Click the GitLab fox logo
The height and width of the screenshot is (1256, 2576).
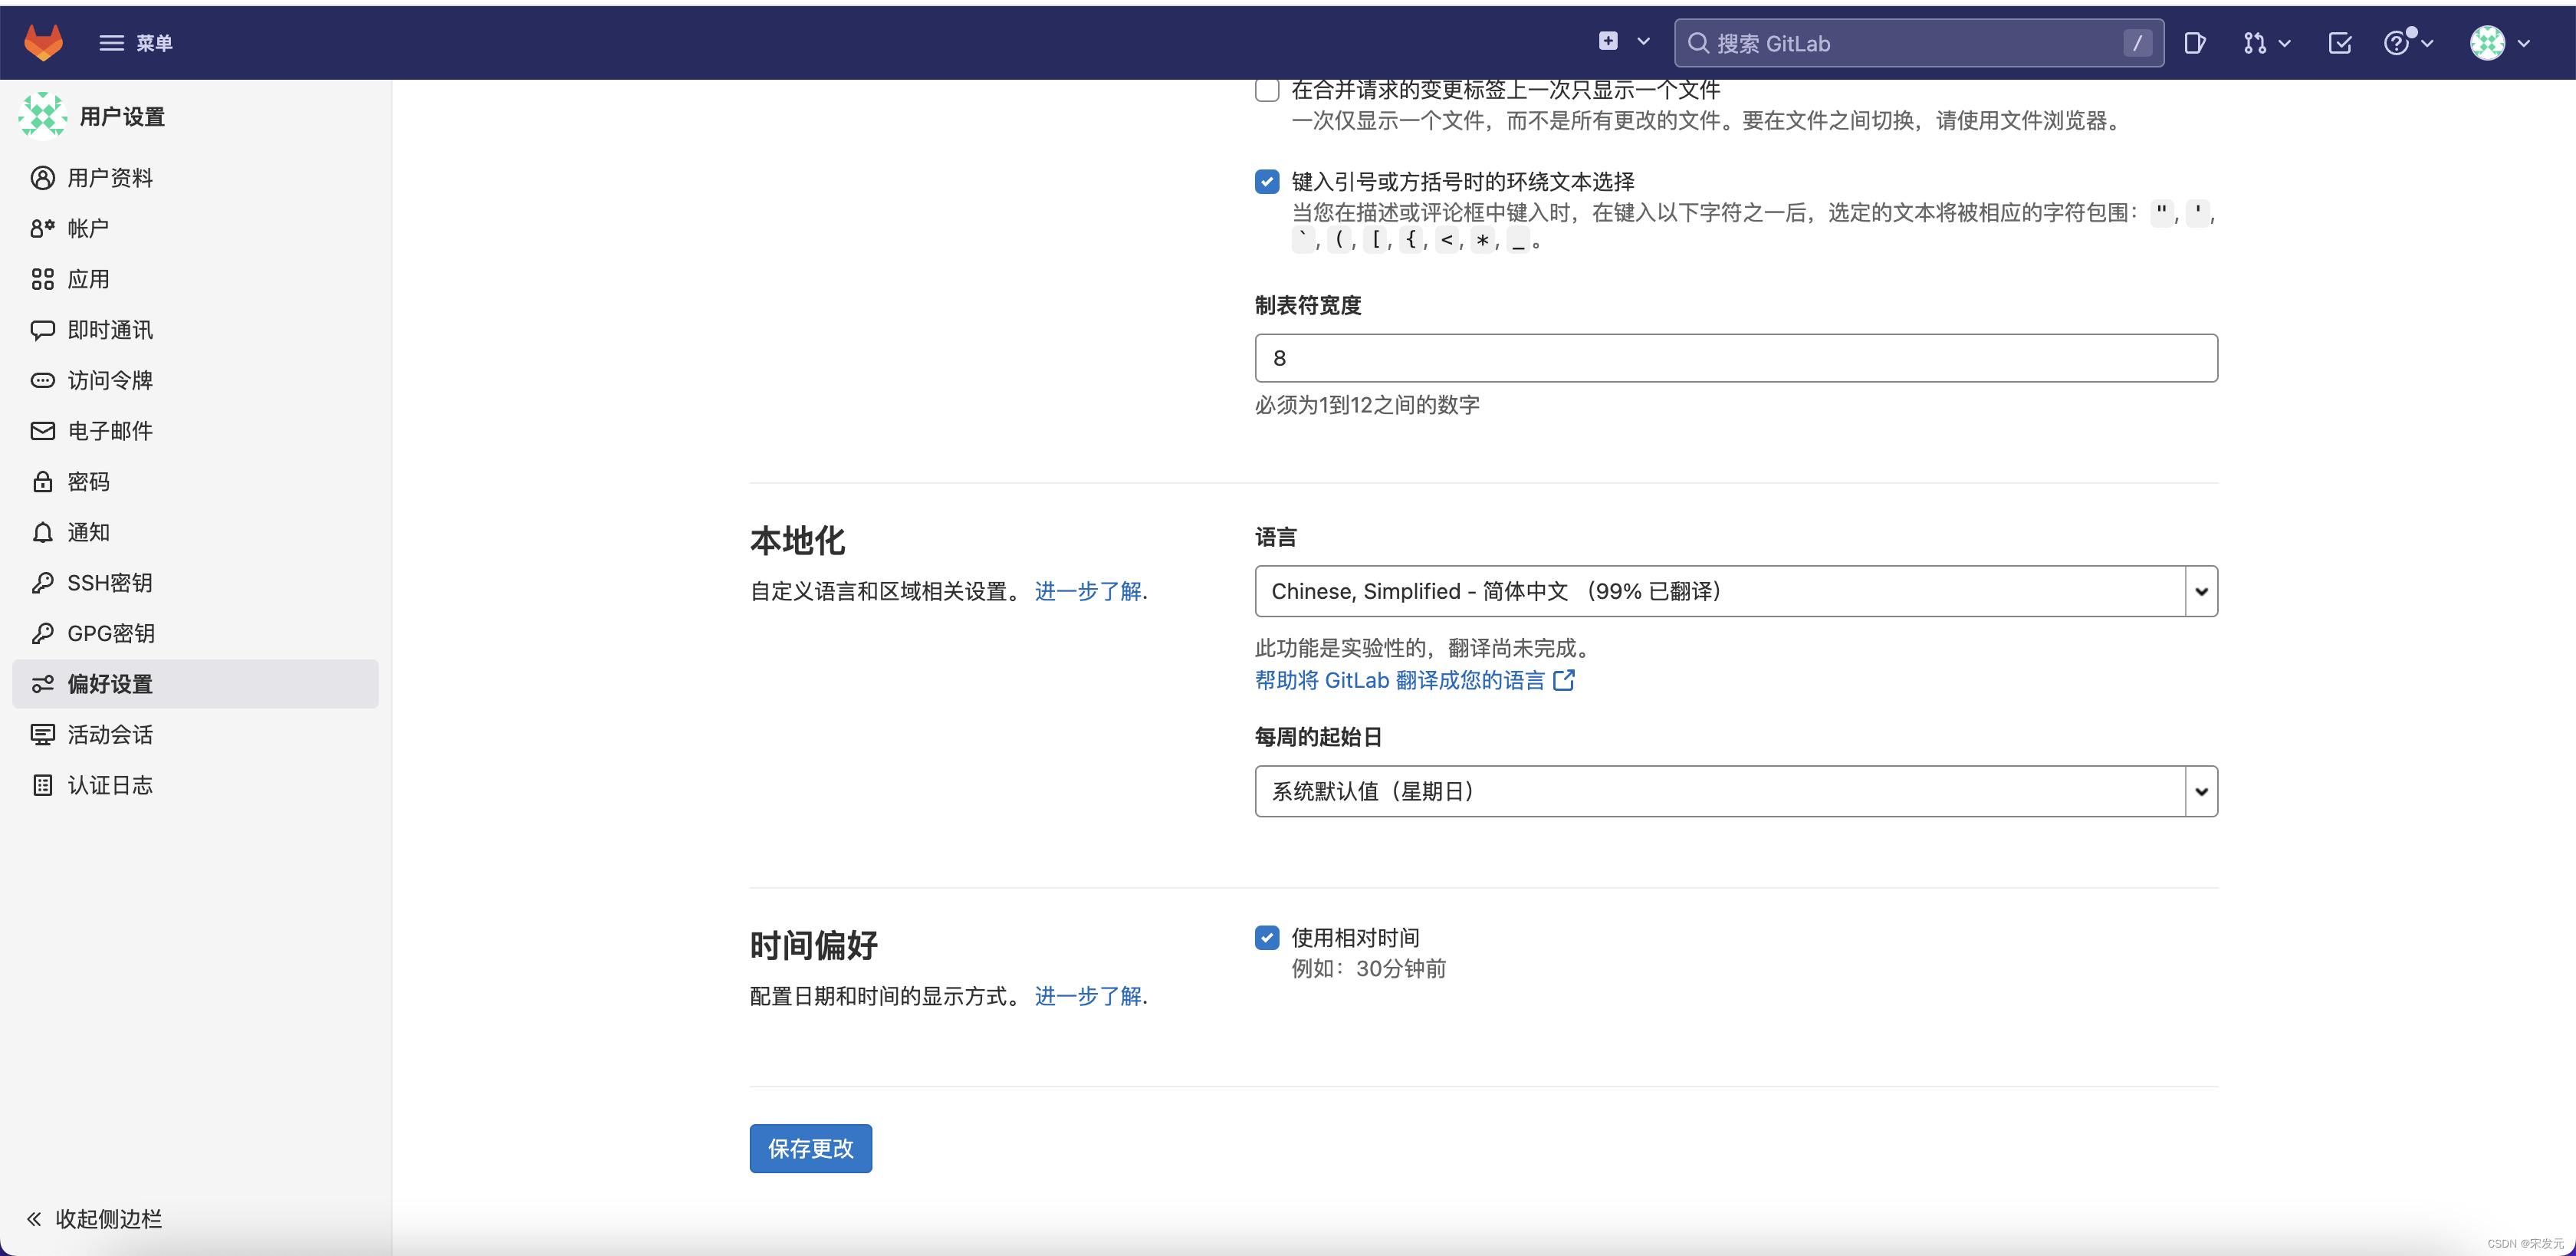(x=43, y=42)
